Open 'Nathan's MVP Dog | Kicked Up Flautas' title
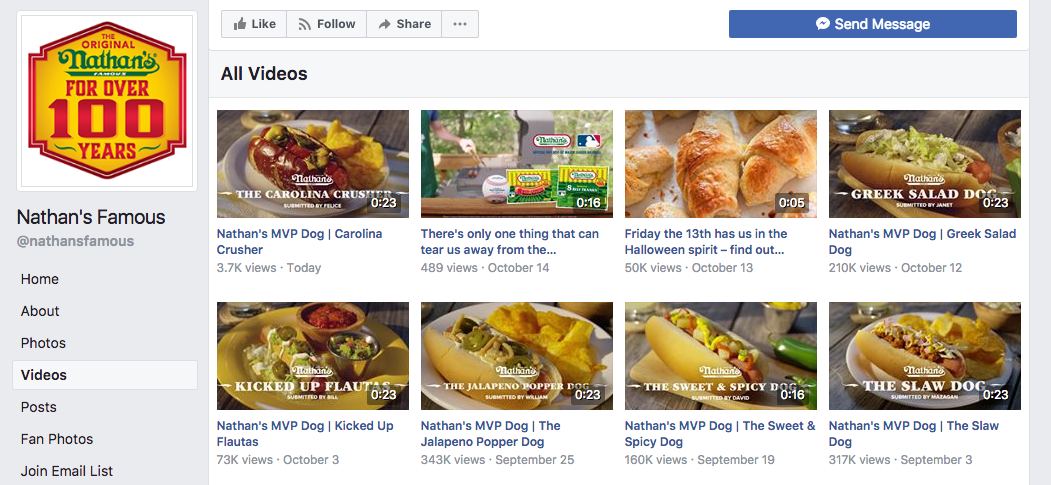 pos(305,433)
